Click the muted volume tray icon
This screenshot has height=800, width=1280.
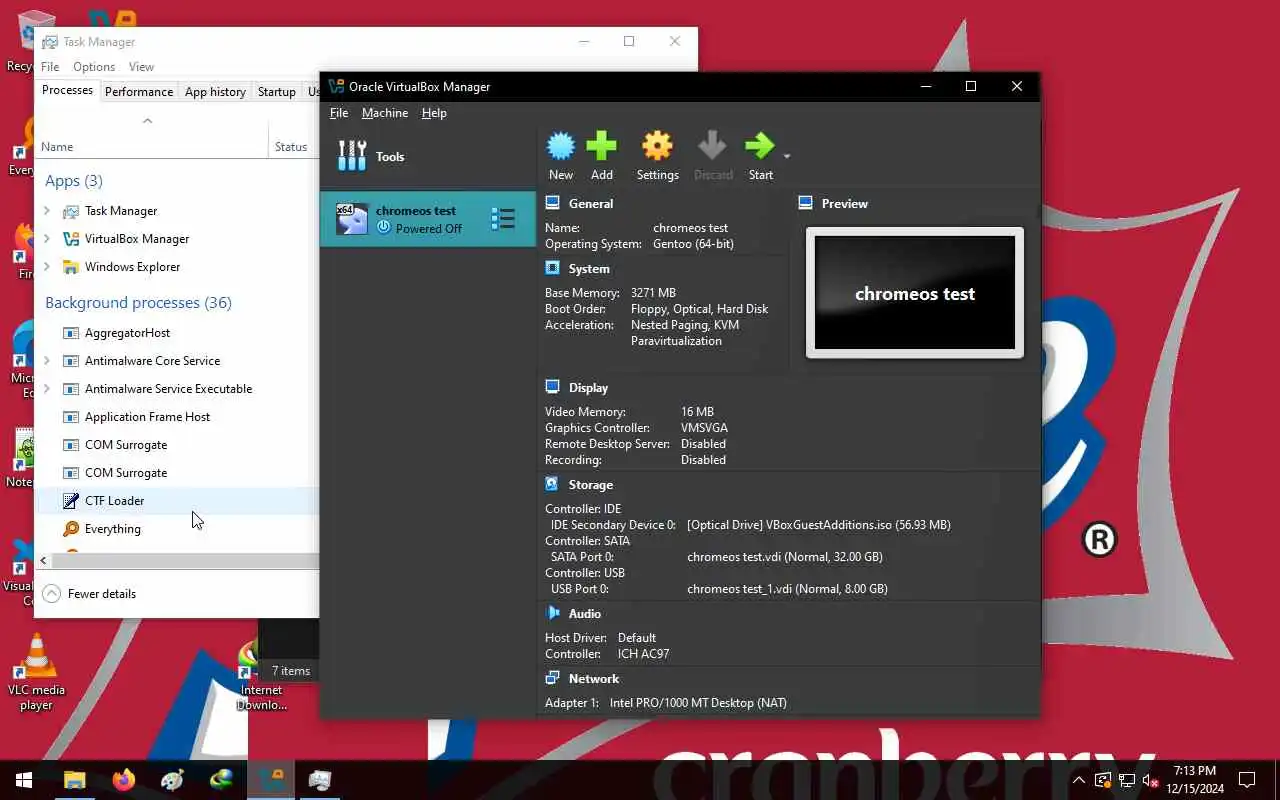(x=1150, y=780)
